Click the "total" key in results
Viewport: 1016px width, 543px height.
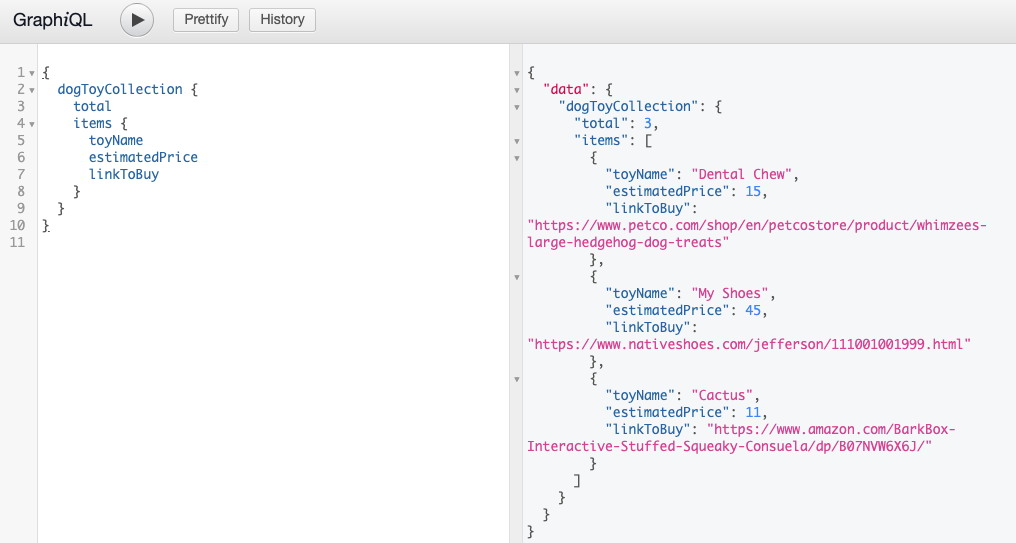601,123
